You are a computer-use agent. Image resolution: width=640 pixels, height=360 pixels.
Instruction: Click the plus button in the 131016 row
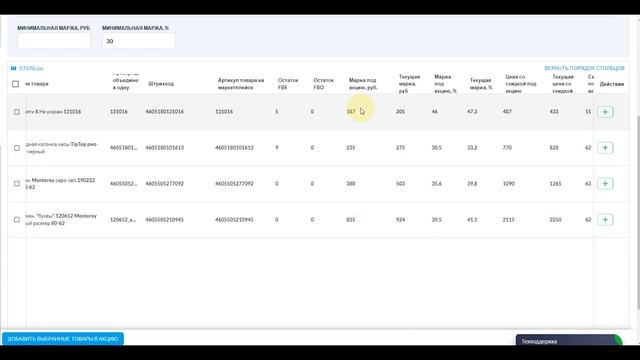(605, 112)
